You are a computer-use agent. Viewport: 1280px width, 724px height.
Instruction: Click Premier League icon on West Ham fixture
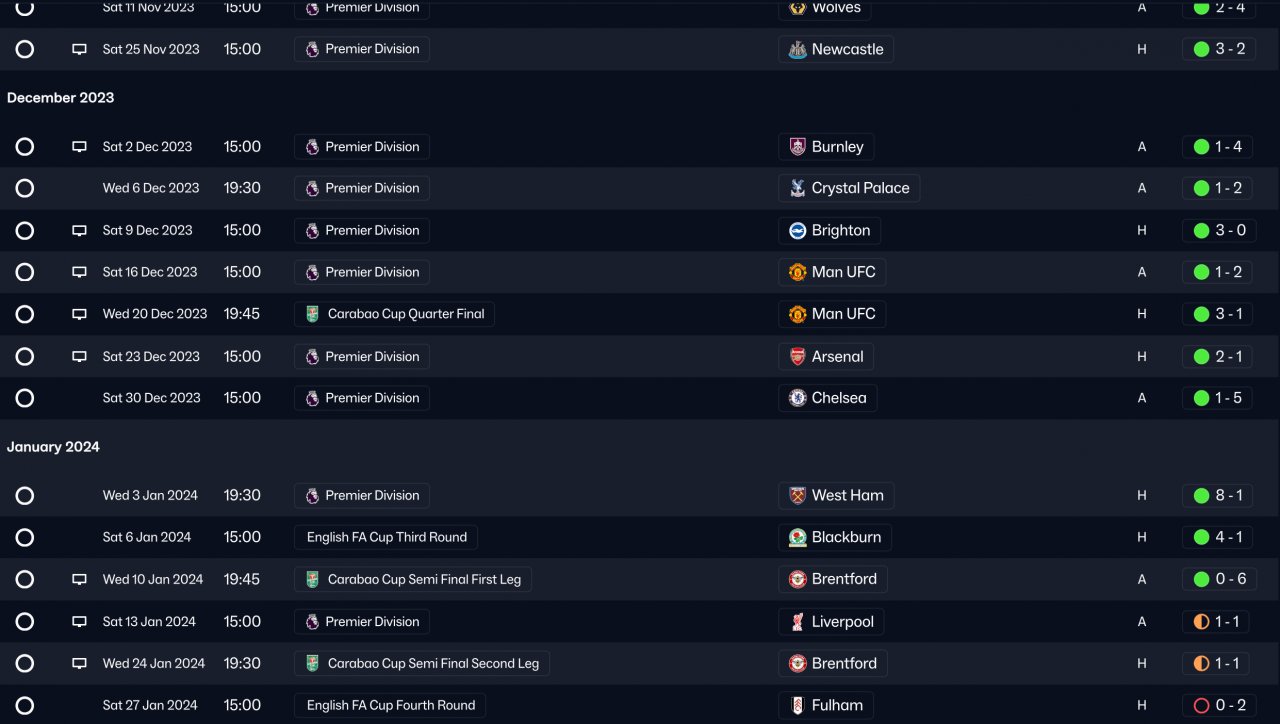pos(312,496)
